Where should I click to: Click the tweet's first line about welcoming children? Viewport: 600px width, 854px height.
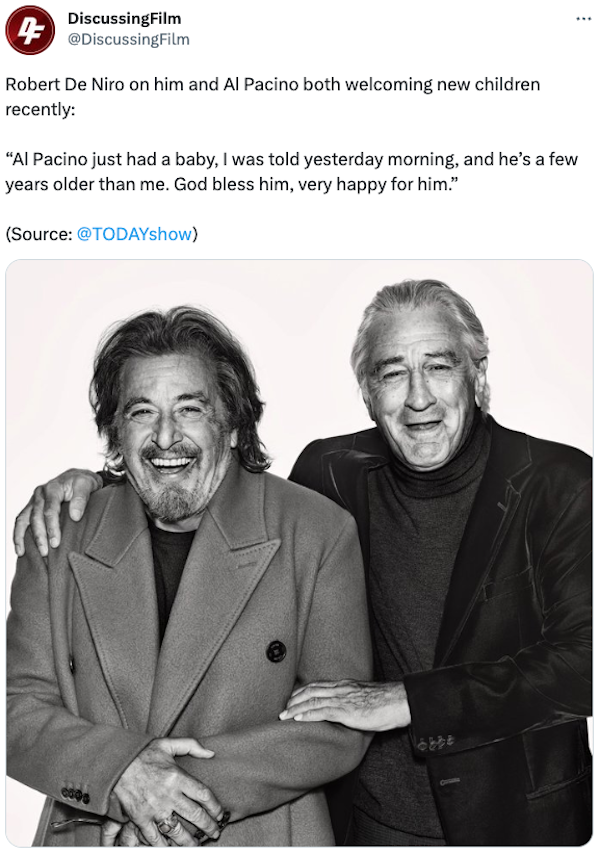[x=273, y=84]
